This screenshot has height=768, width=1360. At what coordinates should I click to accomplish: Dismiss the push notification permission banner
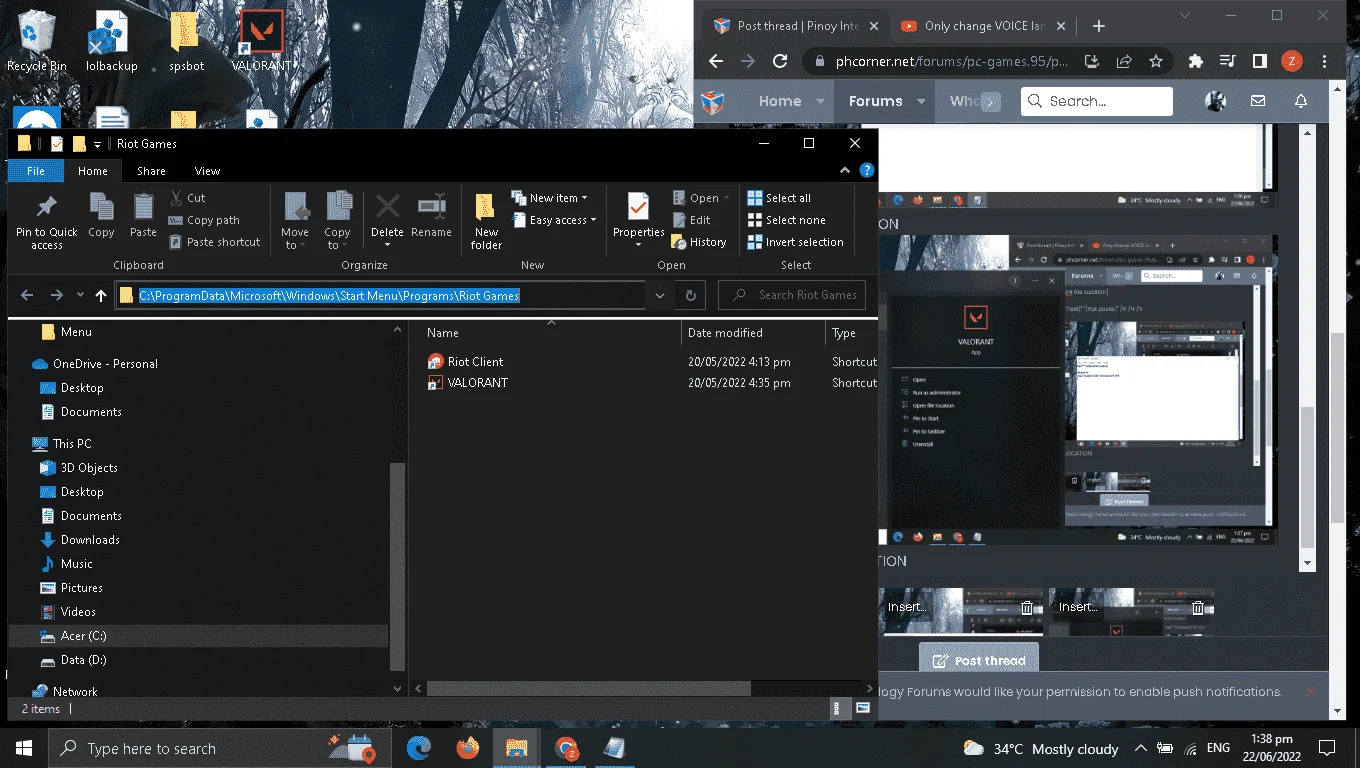[1311, 692]
